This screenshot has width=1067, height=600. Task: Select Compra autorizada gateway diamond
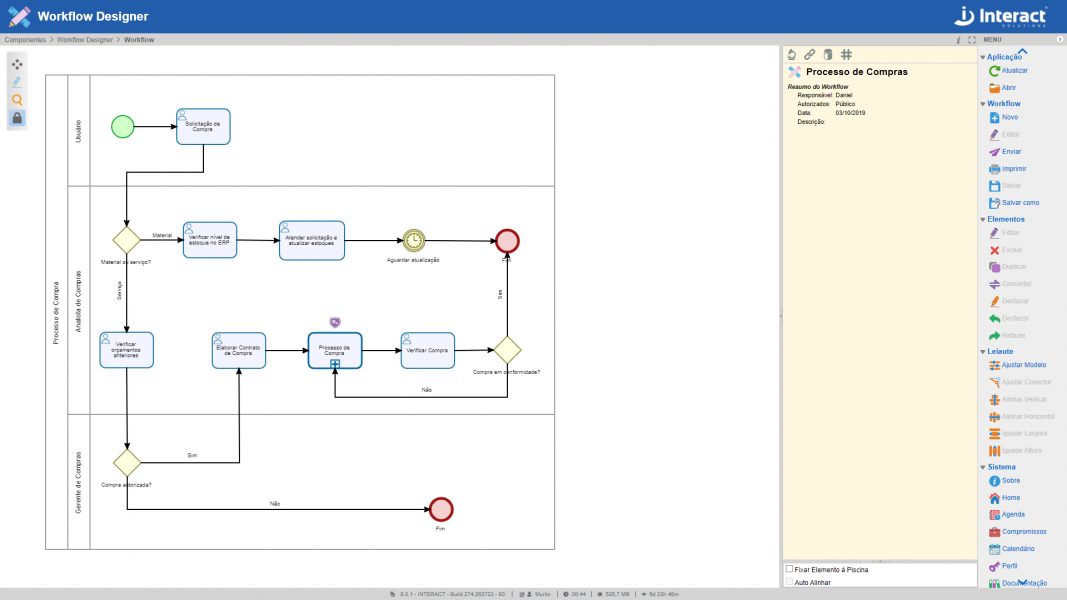click(x=127, y=463)
